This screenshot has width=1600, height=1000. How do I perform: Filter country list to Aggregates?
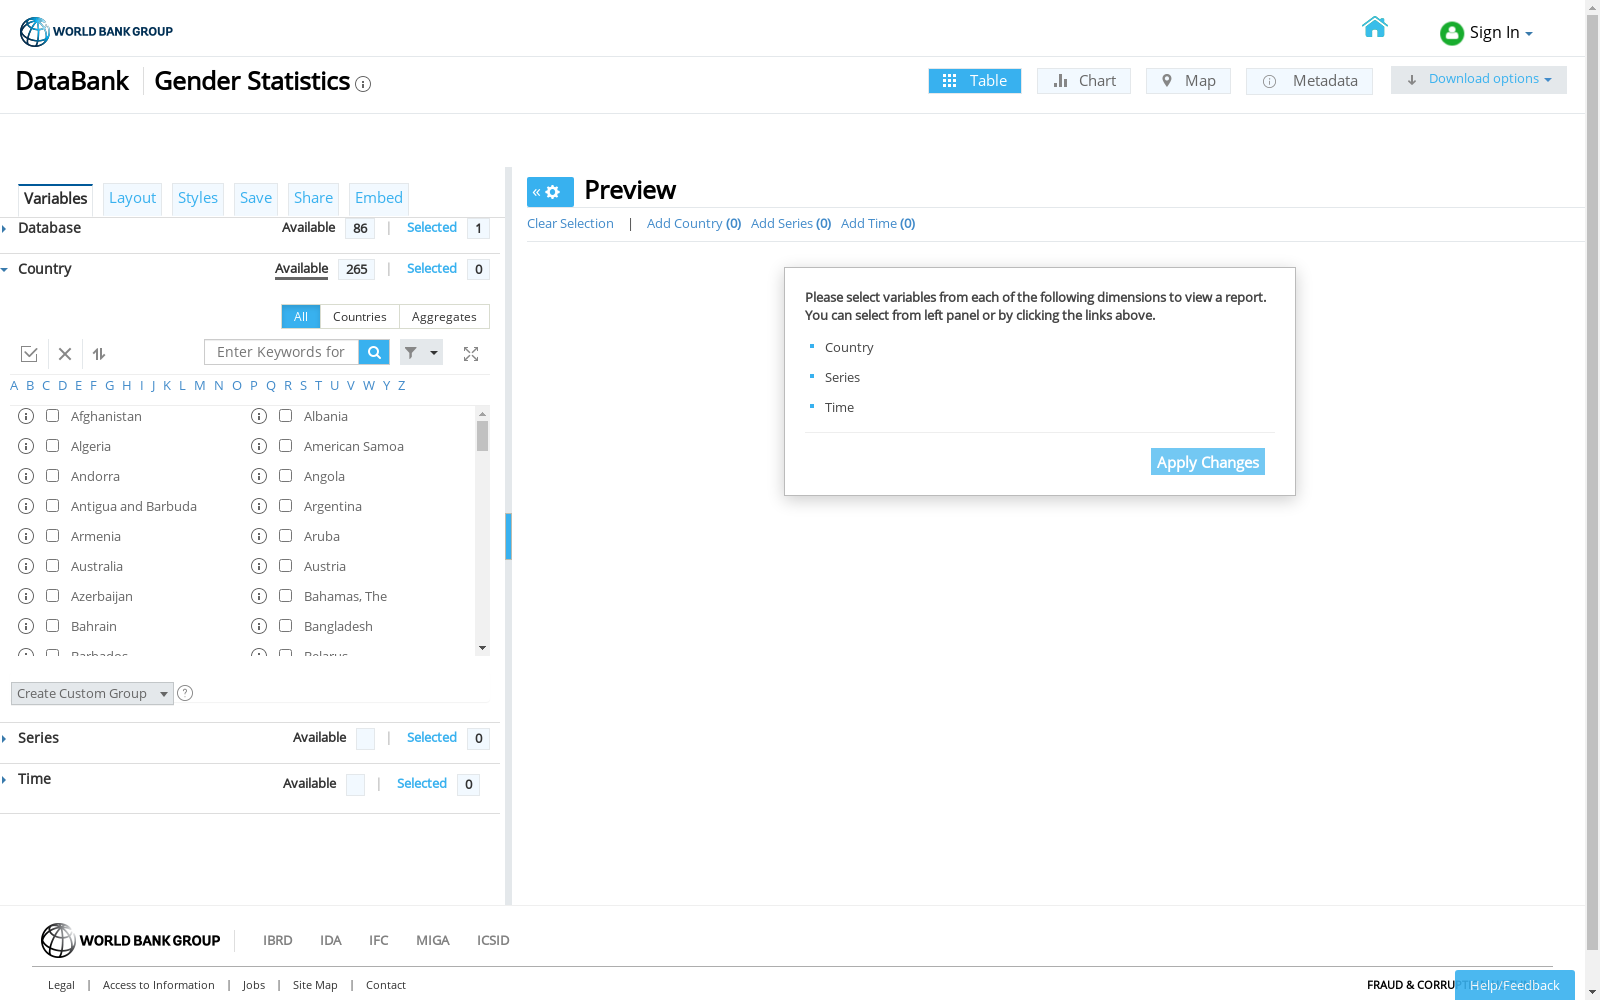444,317
